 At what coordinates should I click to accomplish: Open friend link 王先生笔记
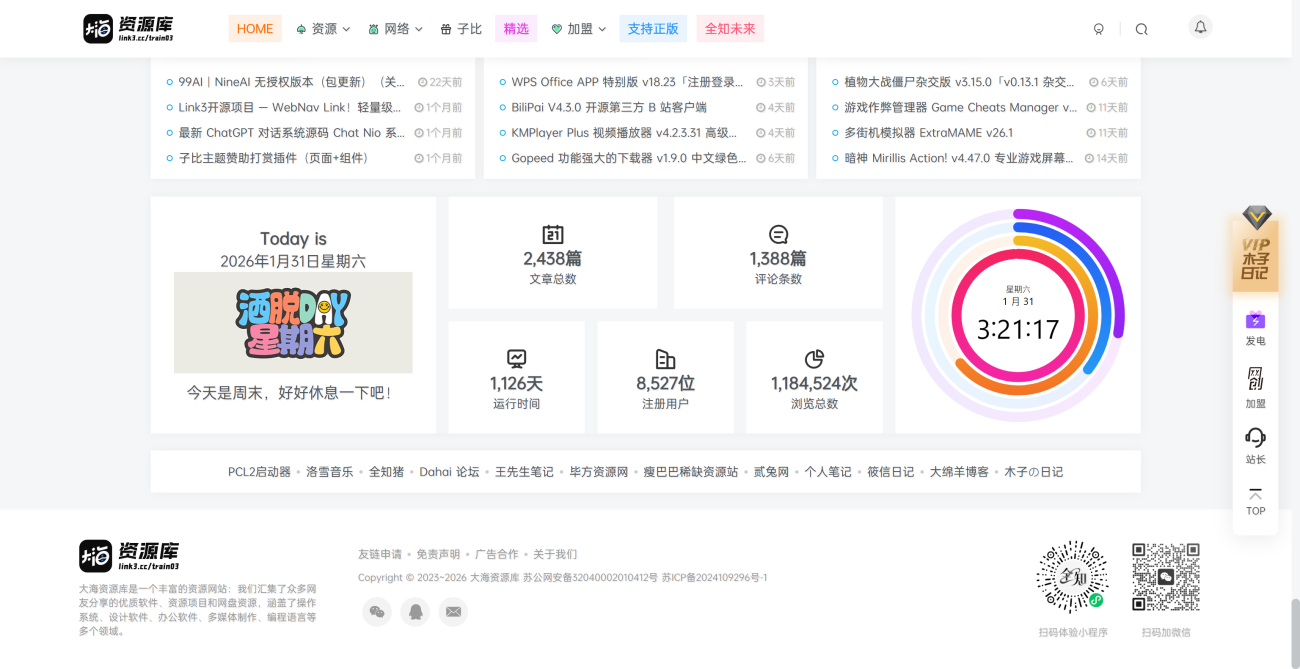[x=524, y=472]
